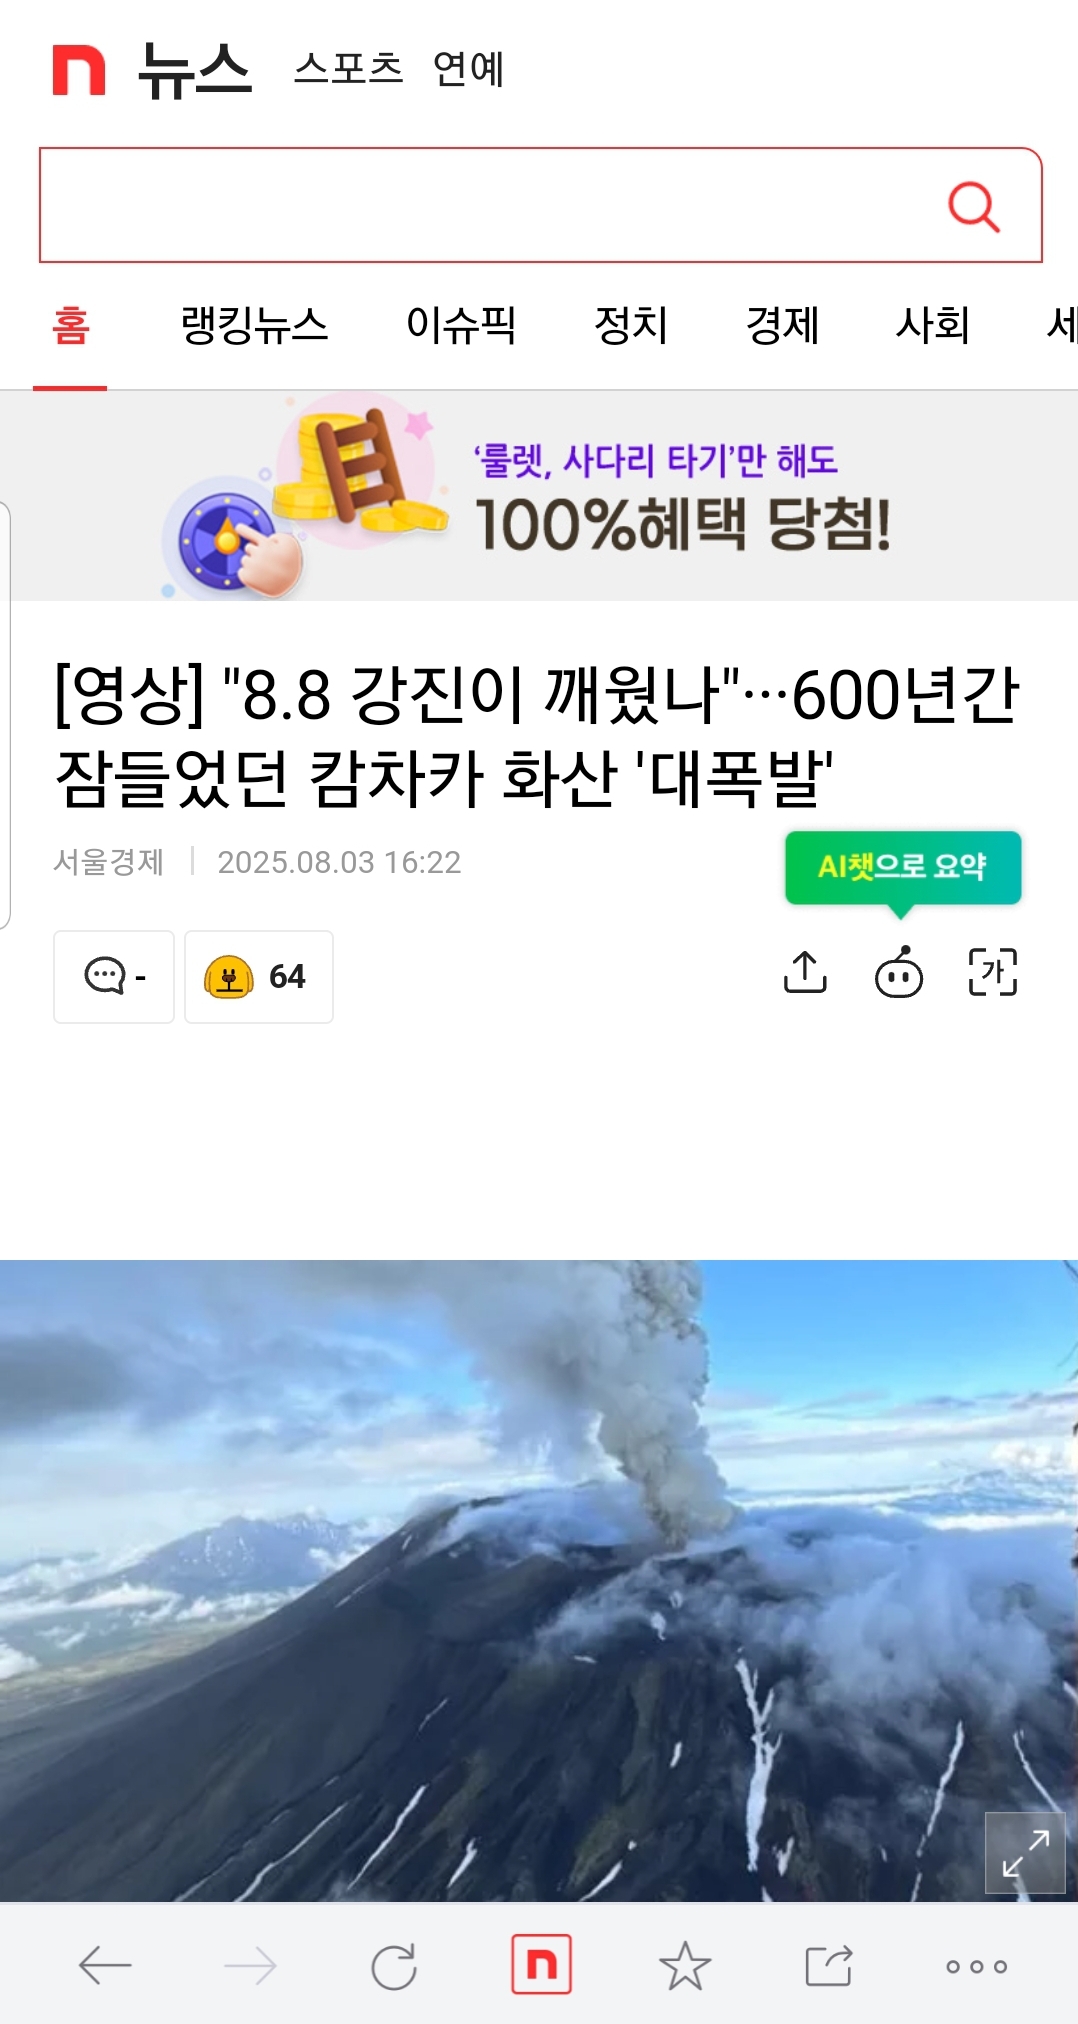
Task: Select the 랭킹뉴스 tab
Action: [255, 326]
